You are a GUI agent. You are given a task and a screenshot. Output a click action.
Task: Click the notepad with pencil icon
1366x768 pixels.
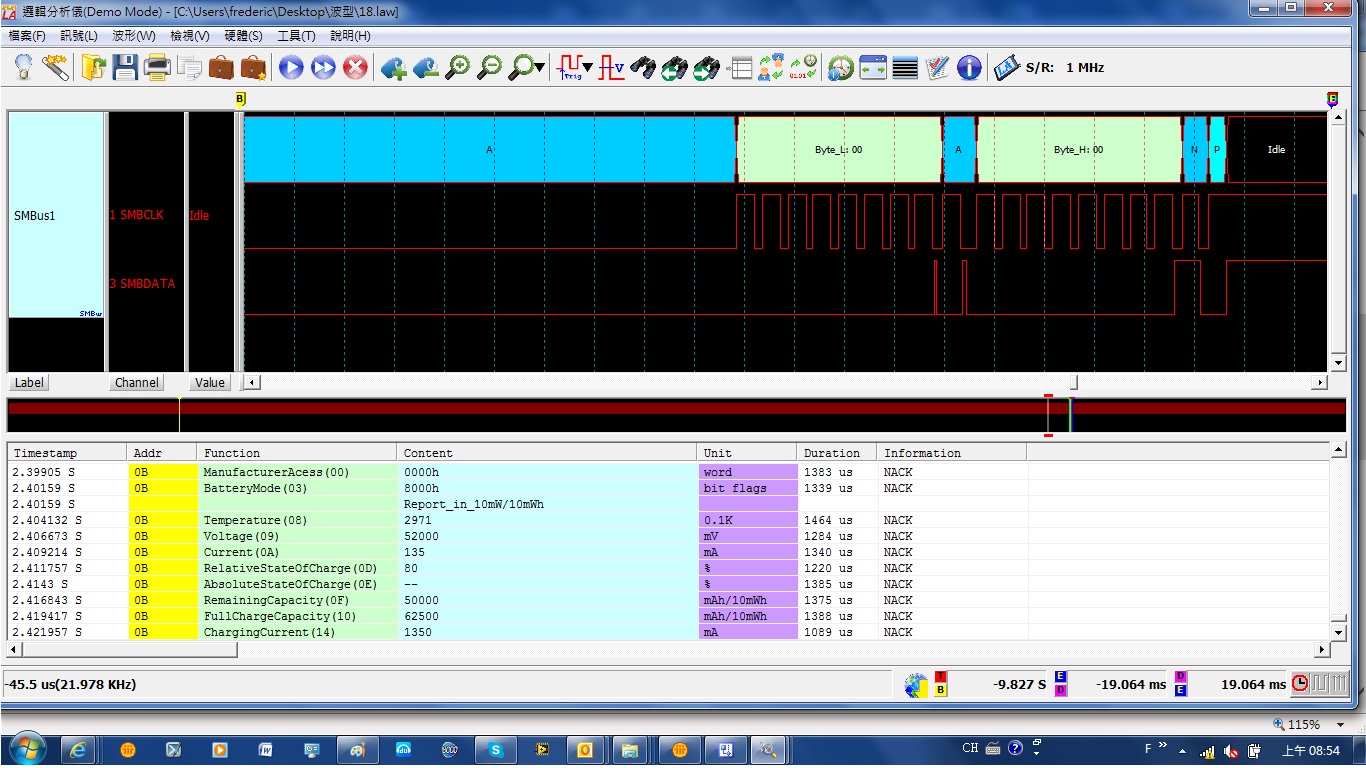[937, 67]
